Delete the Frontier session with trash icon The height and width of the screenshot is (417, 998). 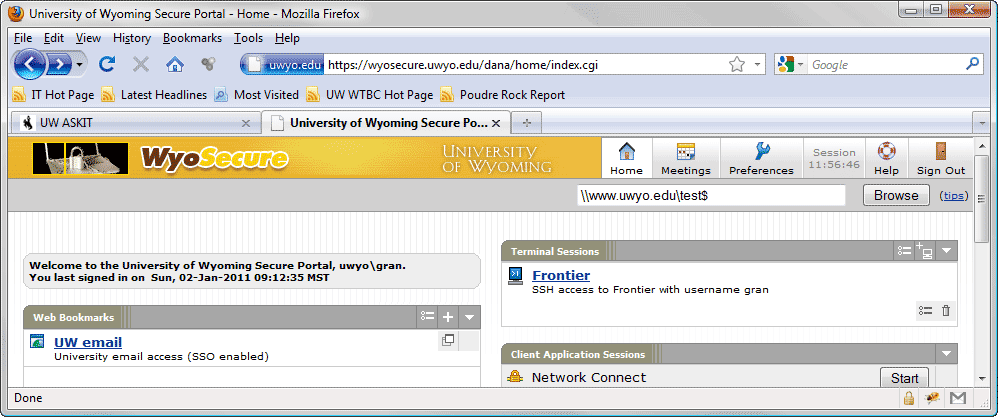[946, 311]
